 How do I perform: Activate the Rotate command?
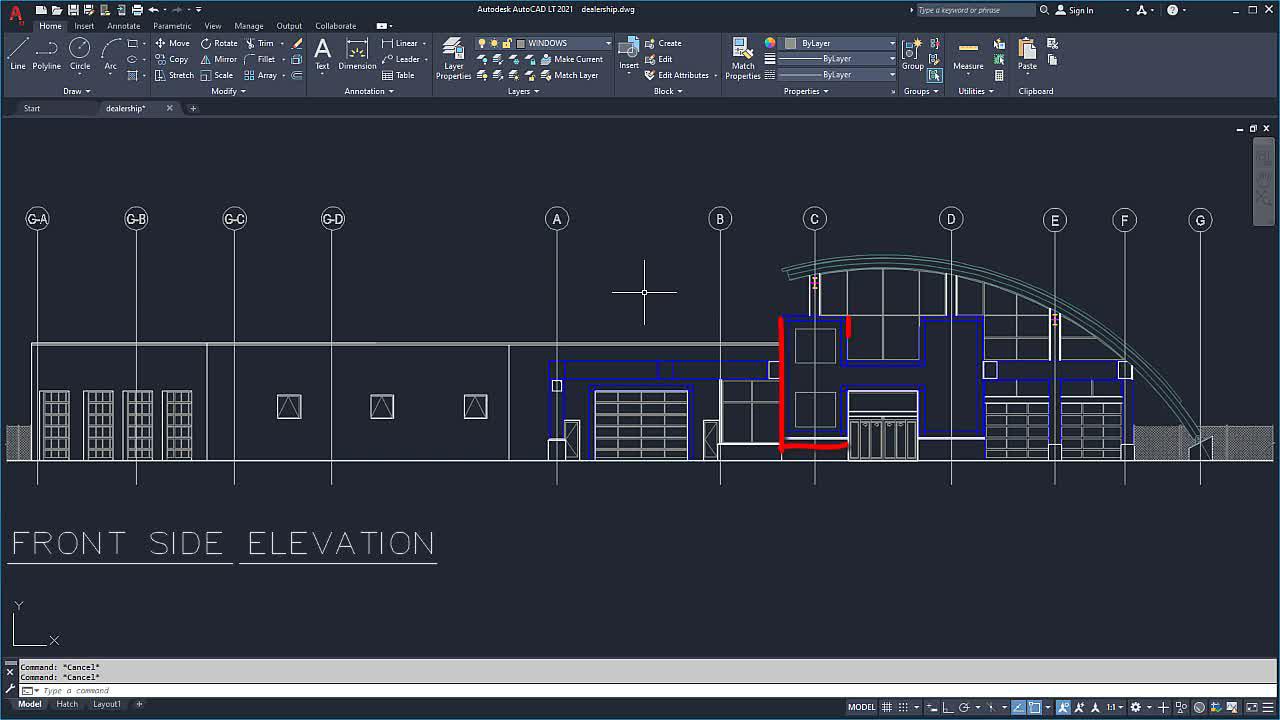point(219,43)
